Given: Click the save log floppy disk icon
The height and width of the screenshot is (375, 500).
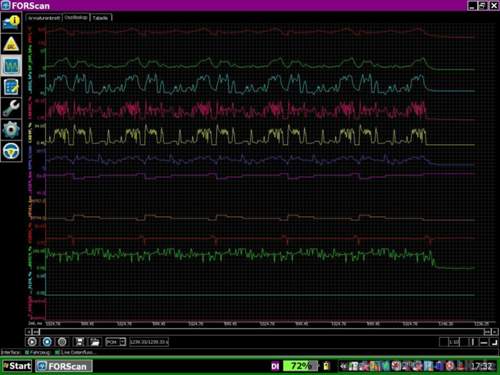Looking at the screenshot, I should point(80,342).
